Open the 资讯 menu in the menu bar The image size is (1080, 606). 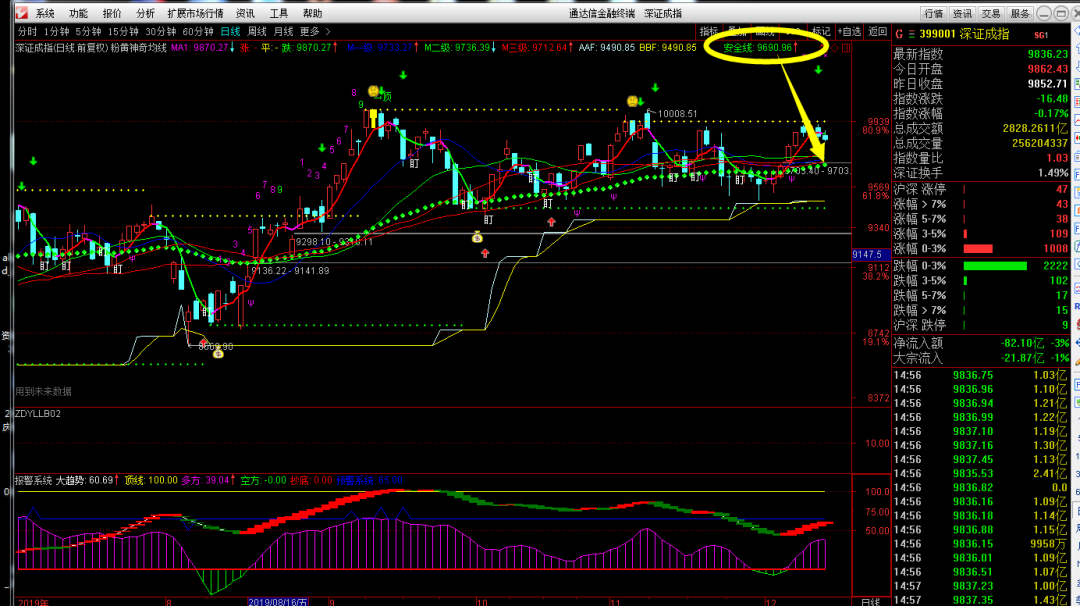point(245,13)
